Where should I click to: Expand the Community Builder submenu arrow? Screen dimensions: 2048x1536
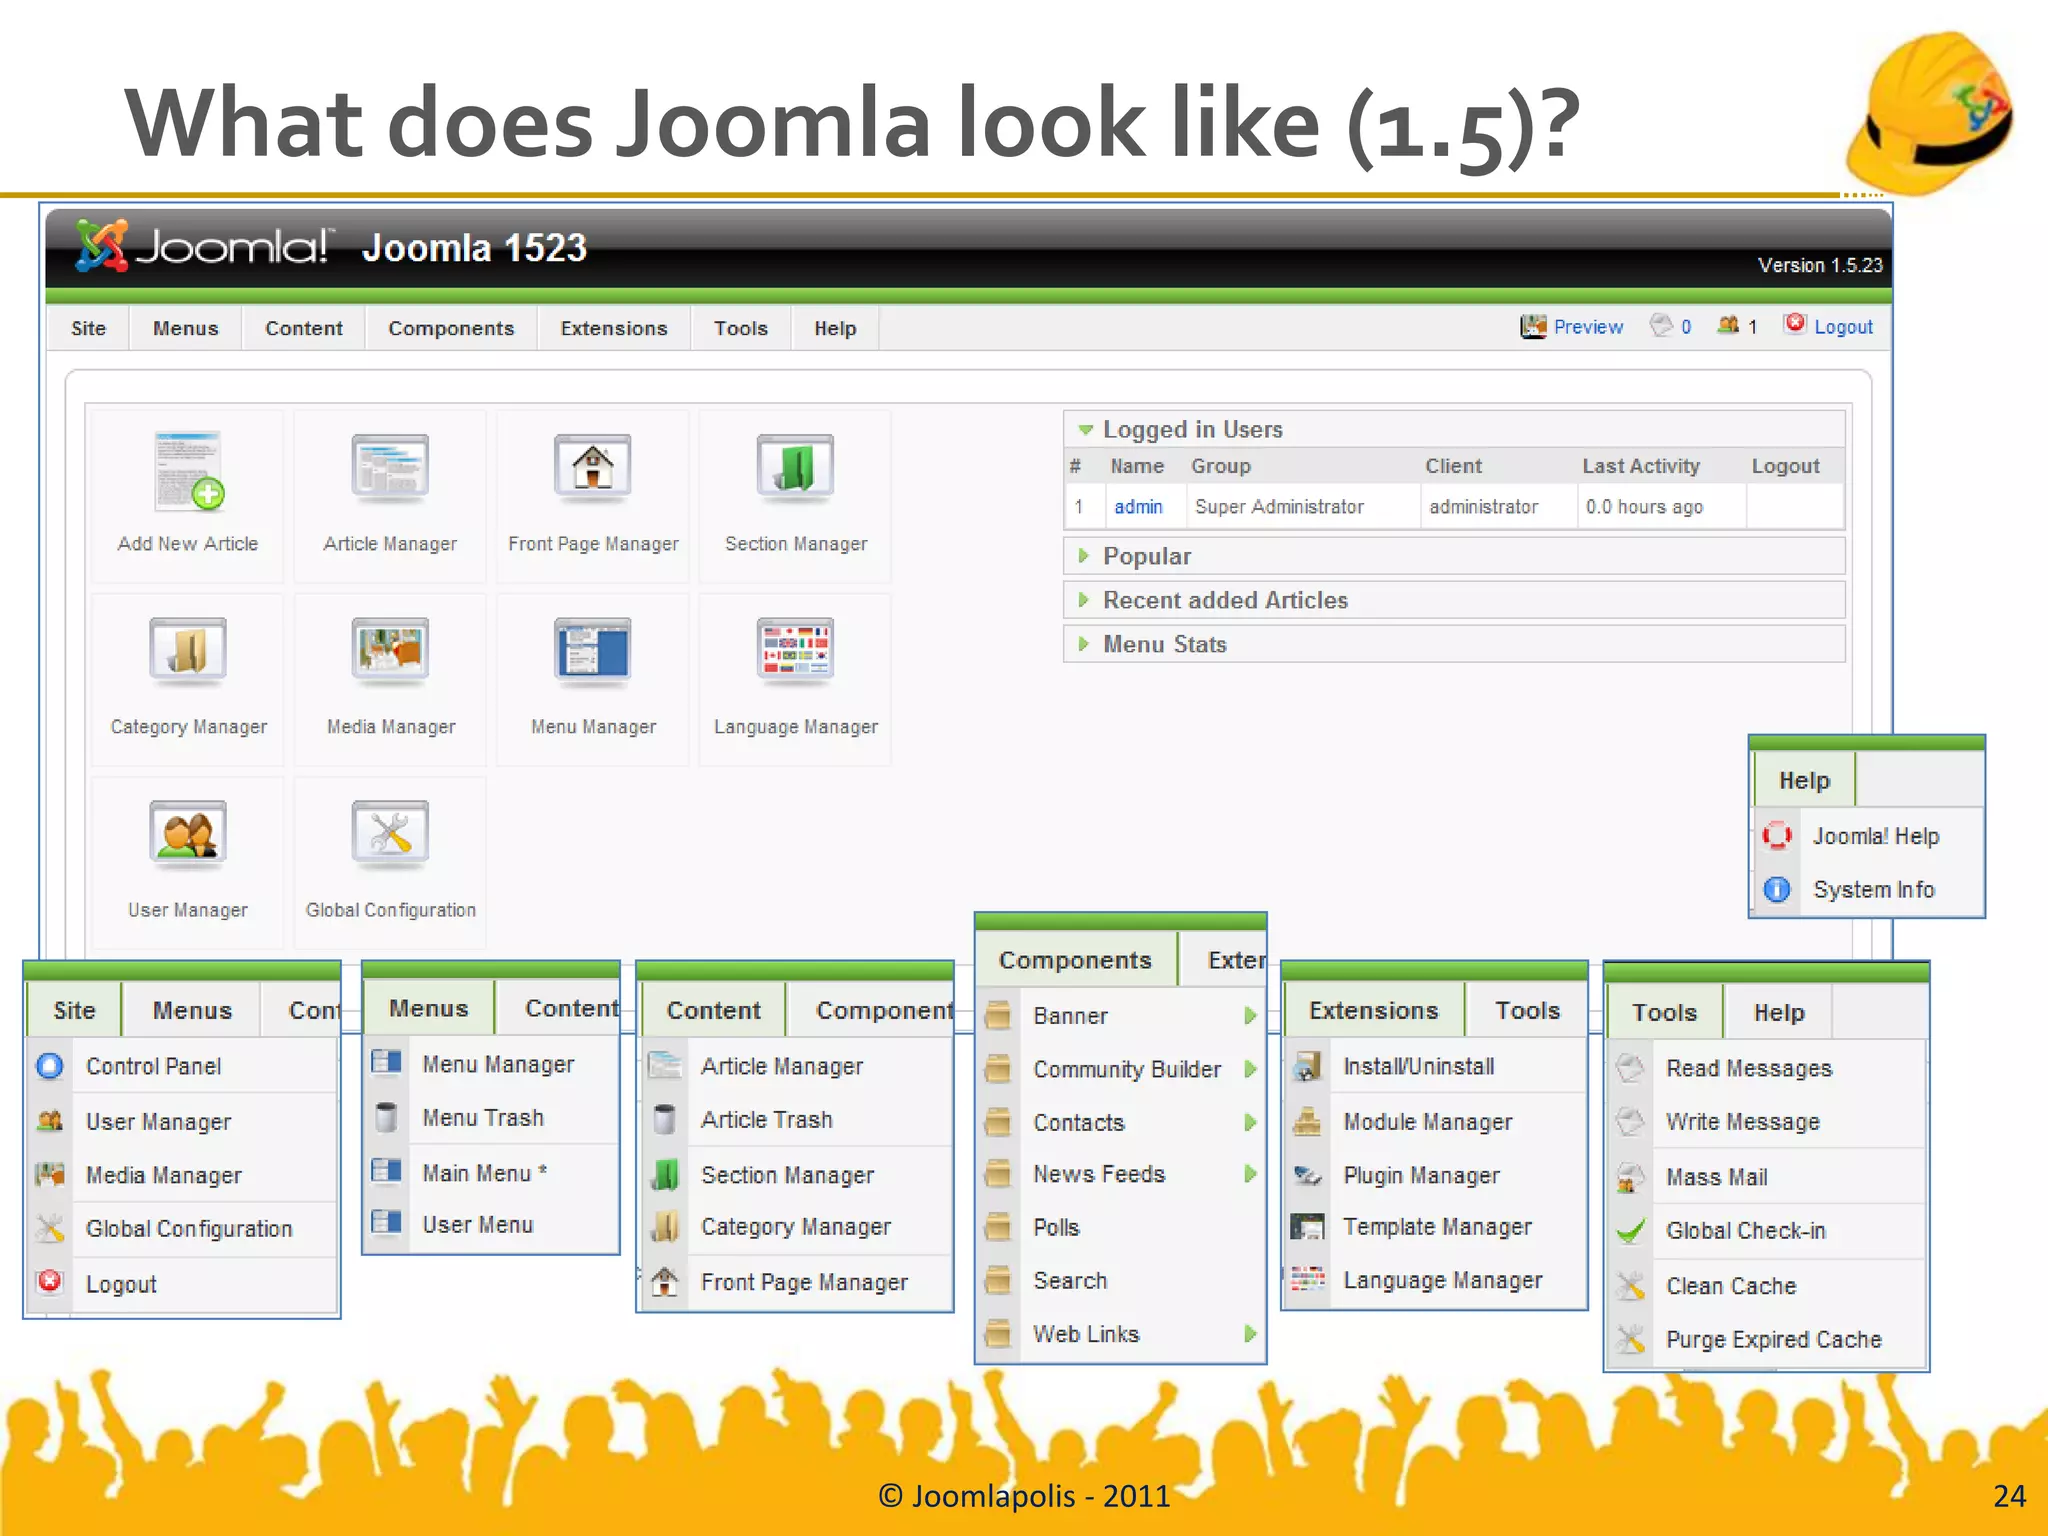pyautogui.click(x=1250, y=1069)
